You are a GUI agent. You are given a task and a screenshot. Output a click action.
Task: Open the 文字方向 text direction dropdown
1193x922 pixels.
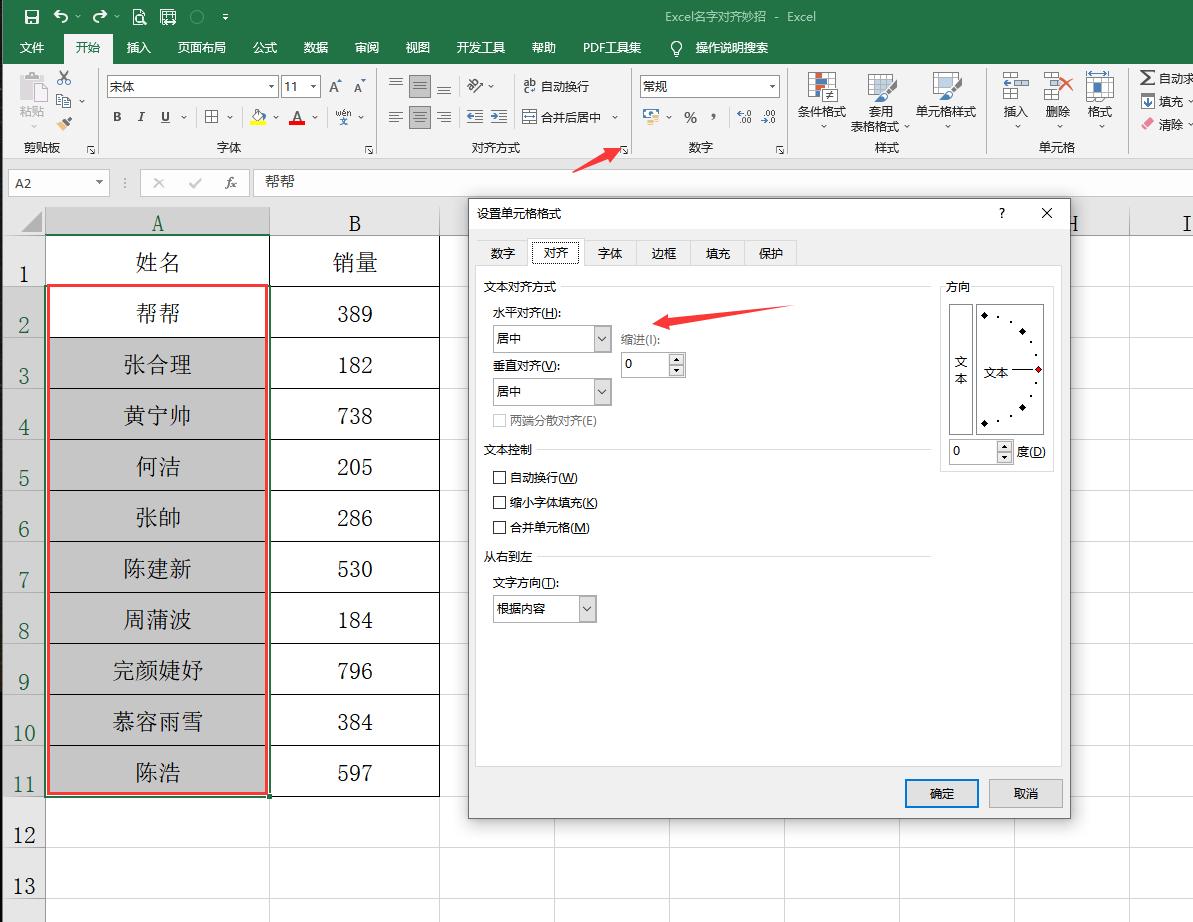click(x=587, y=609)
